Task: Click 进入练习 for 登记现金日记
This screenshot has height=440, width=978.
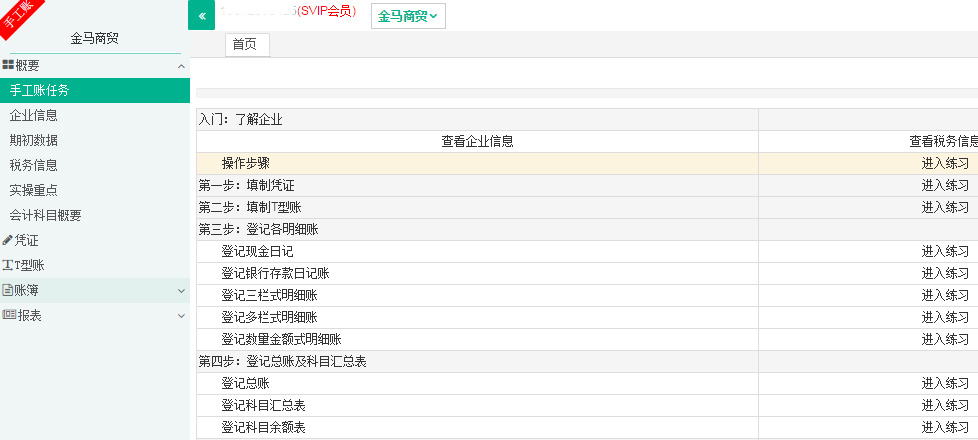Action: pos(945,251)
